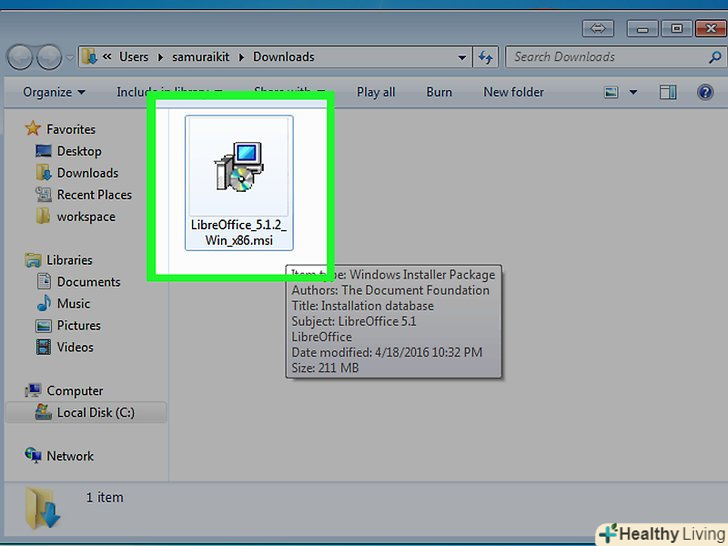Viewport: 728px width, 546px height.
Task: Change view using the view icon
Action: (x=611, y=92)
